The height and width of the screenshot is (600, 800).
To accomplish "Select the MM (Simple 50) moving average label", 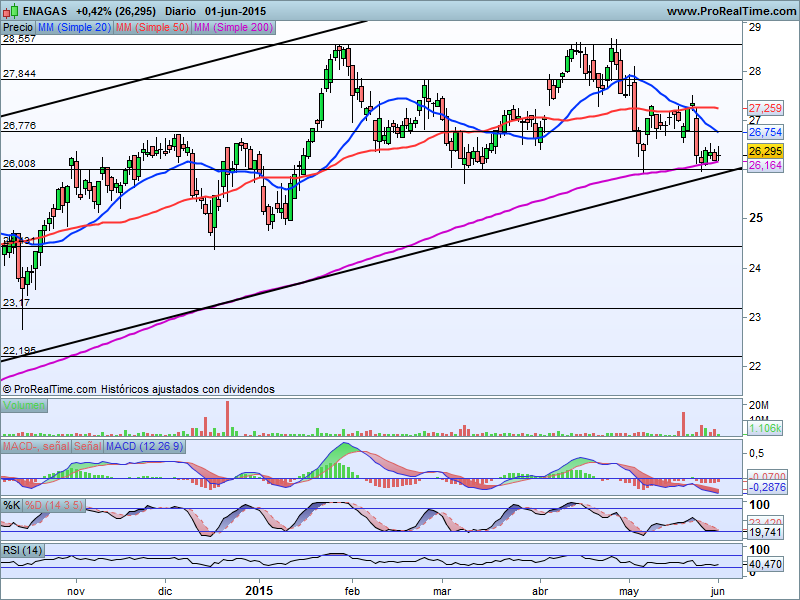I will pos(152,27).
